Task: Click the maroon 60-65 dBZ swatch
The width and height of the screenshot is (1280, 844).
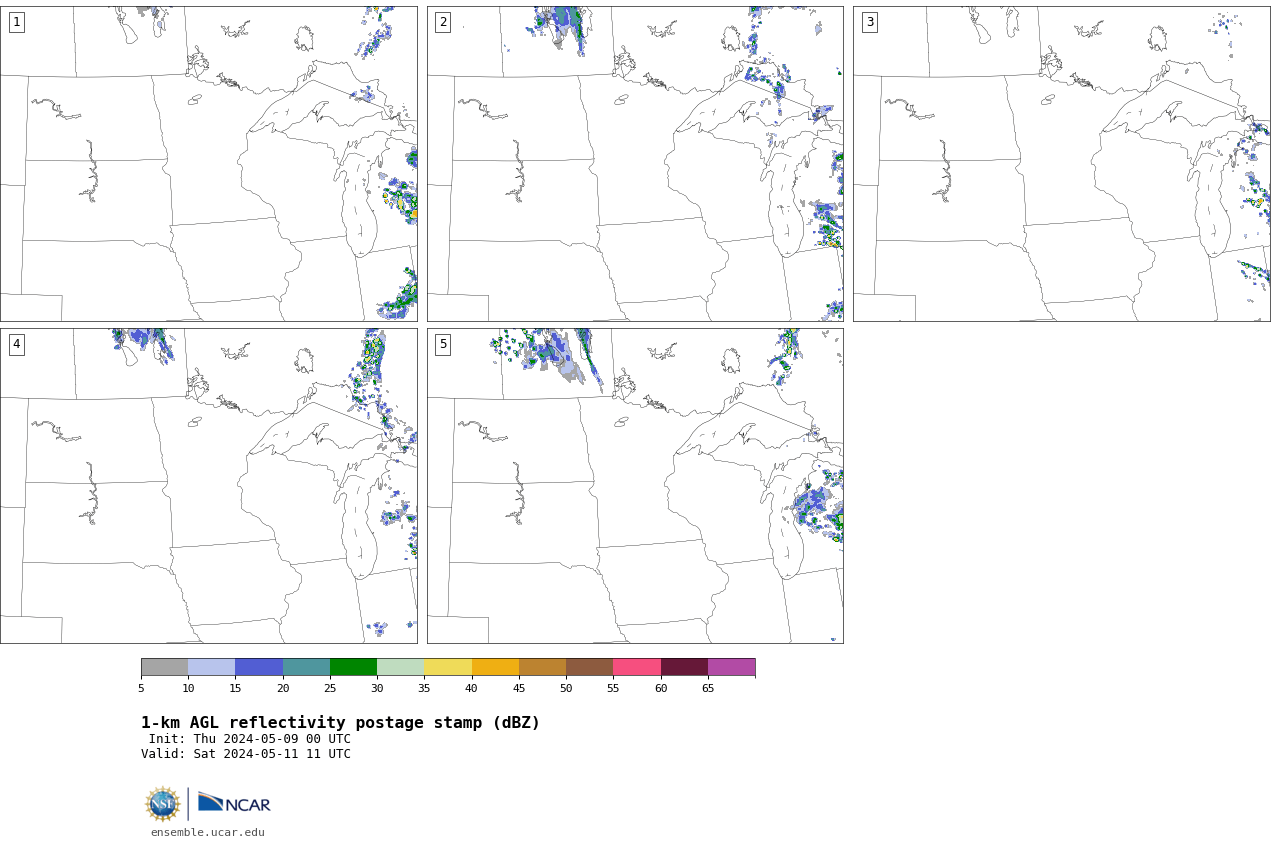Action: [x=684, y=667]
